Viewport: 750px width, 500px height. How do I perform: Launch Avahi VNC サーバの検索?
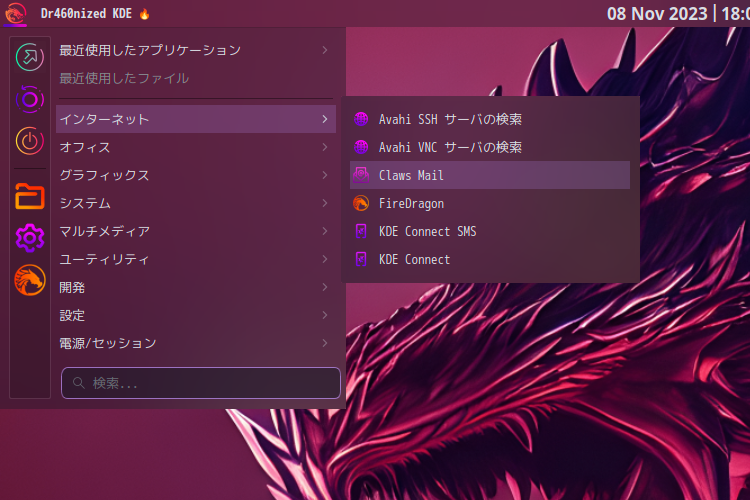click(x=490, y=147)
